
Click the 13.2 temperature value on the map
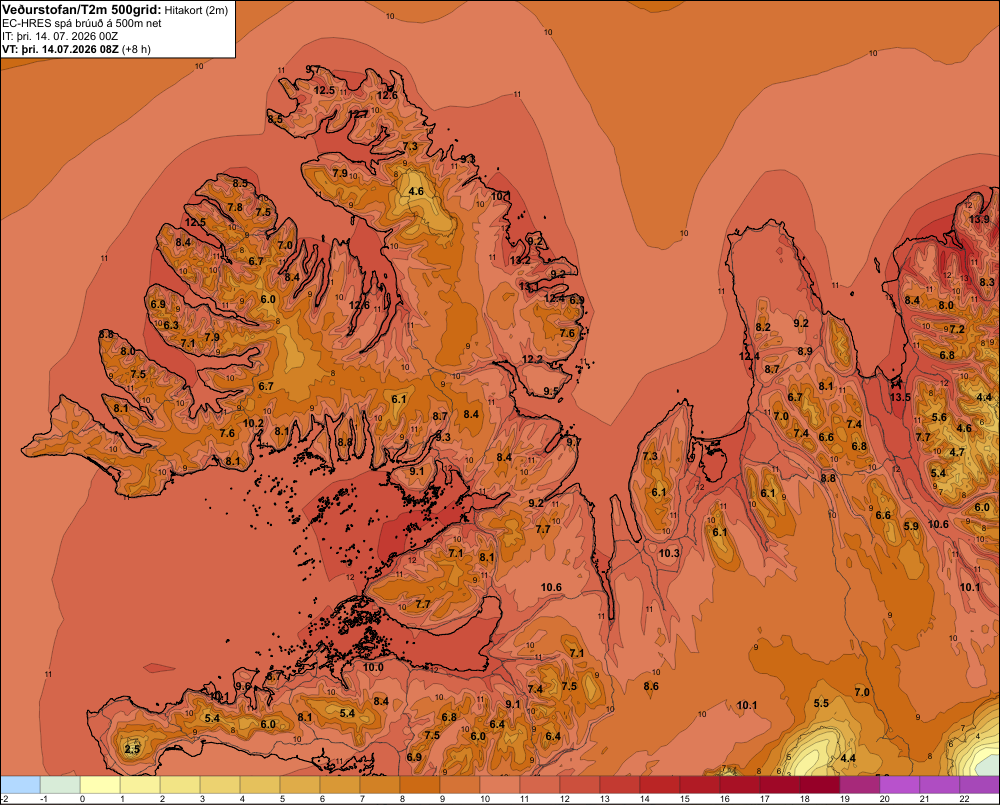click(520, 260)
